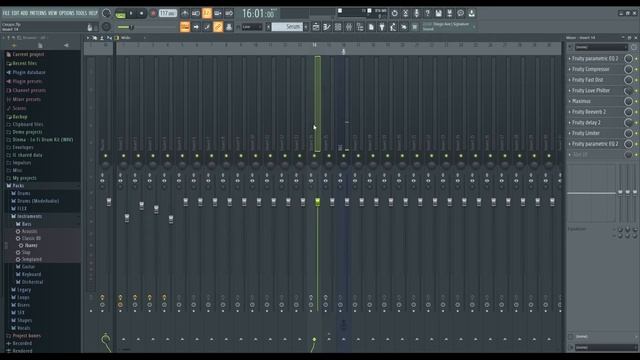Click the question mark help icon

(x=427, y=13)
